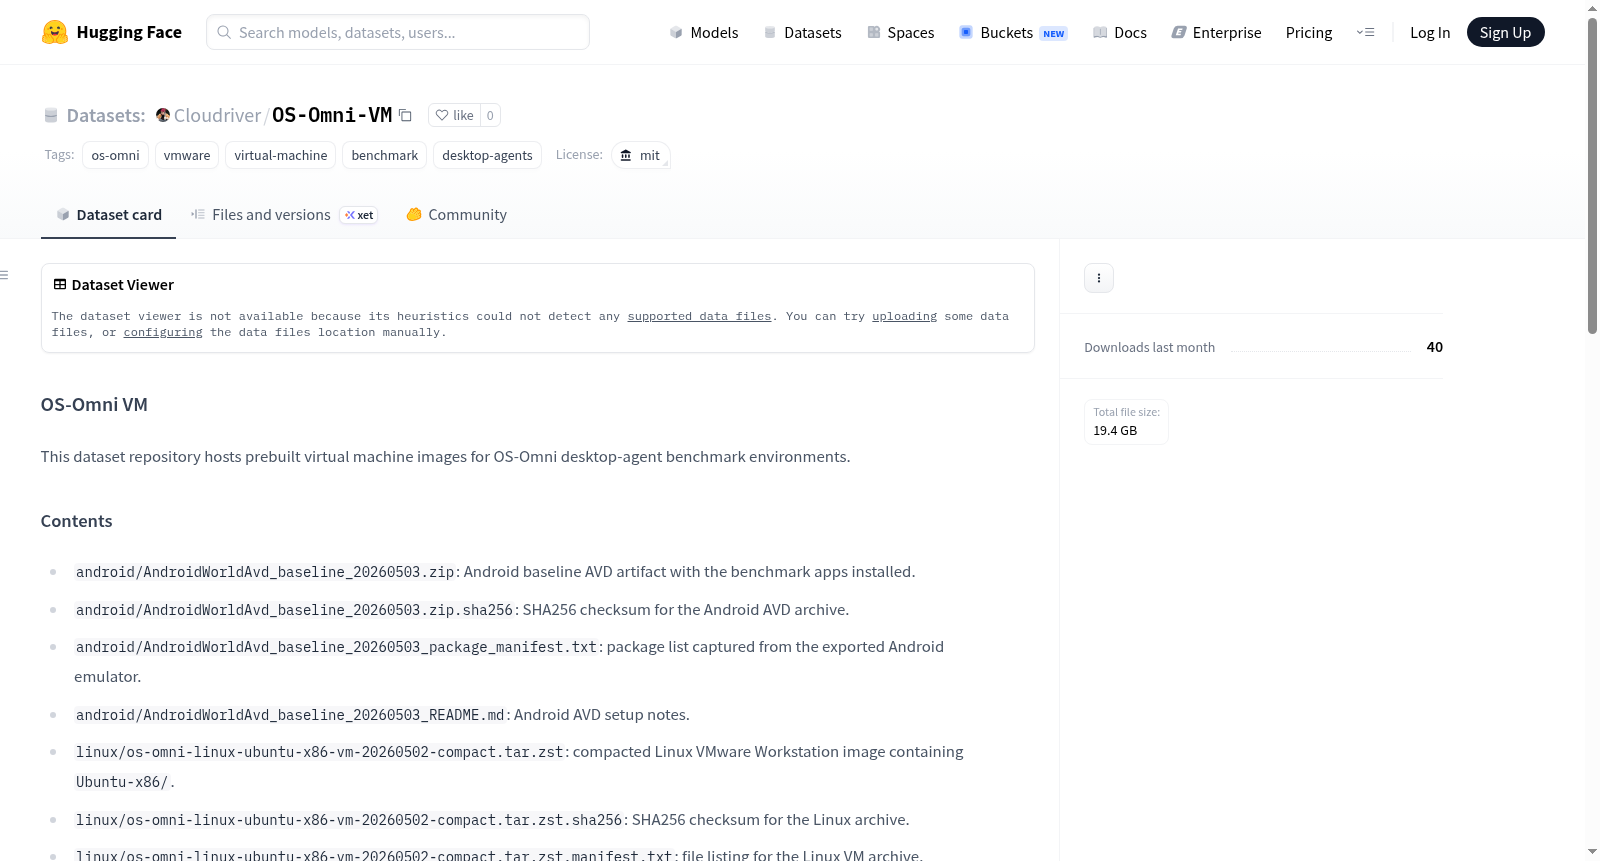The image size is (1600, 861).
Task: Open the supported data files link
Action: (x=699, y=316)
